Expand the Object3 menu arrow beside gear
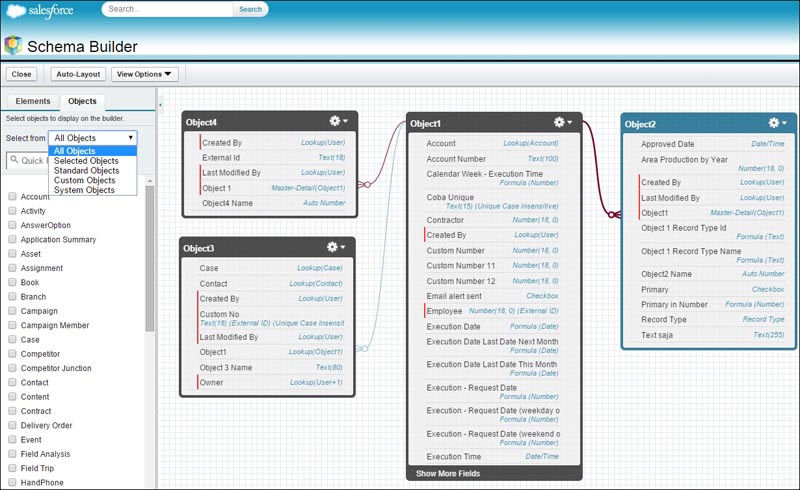This screenshot has height=490, width=800. [x=343, y=247]
